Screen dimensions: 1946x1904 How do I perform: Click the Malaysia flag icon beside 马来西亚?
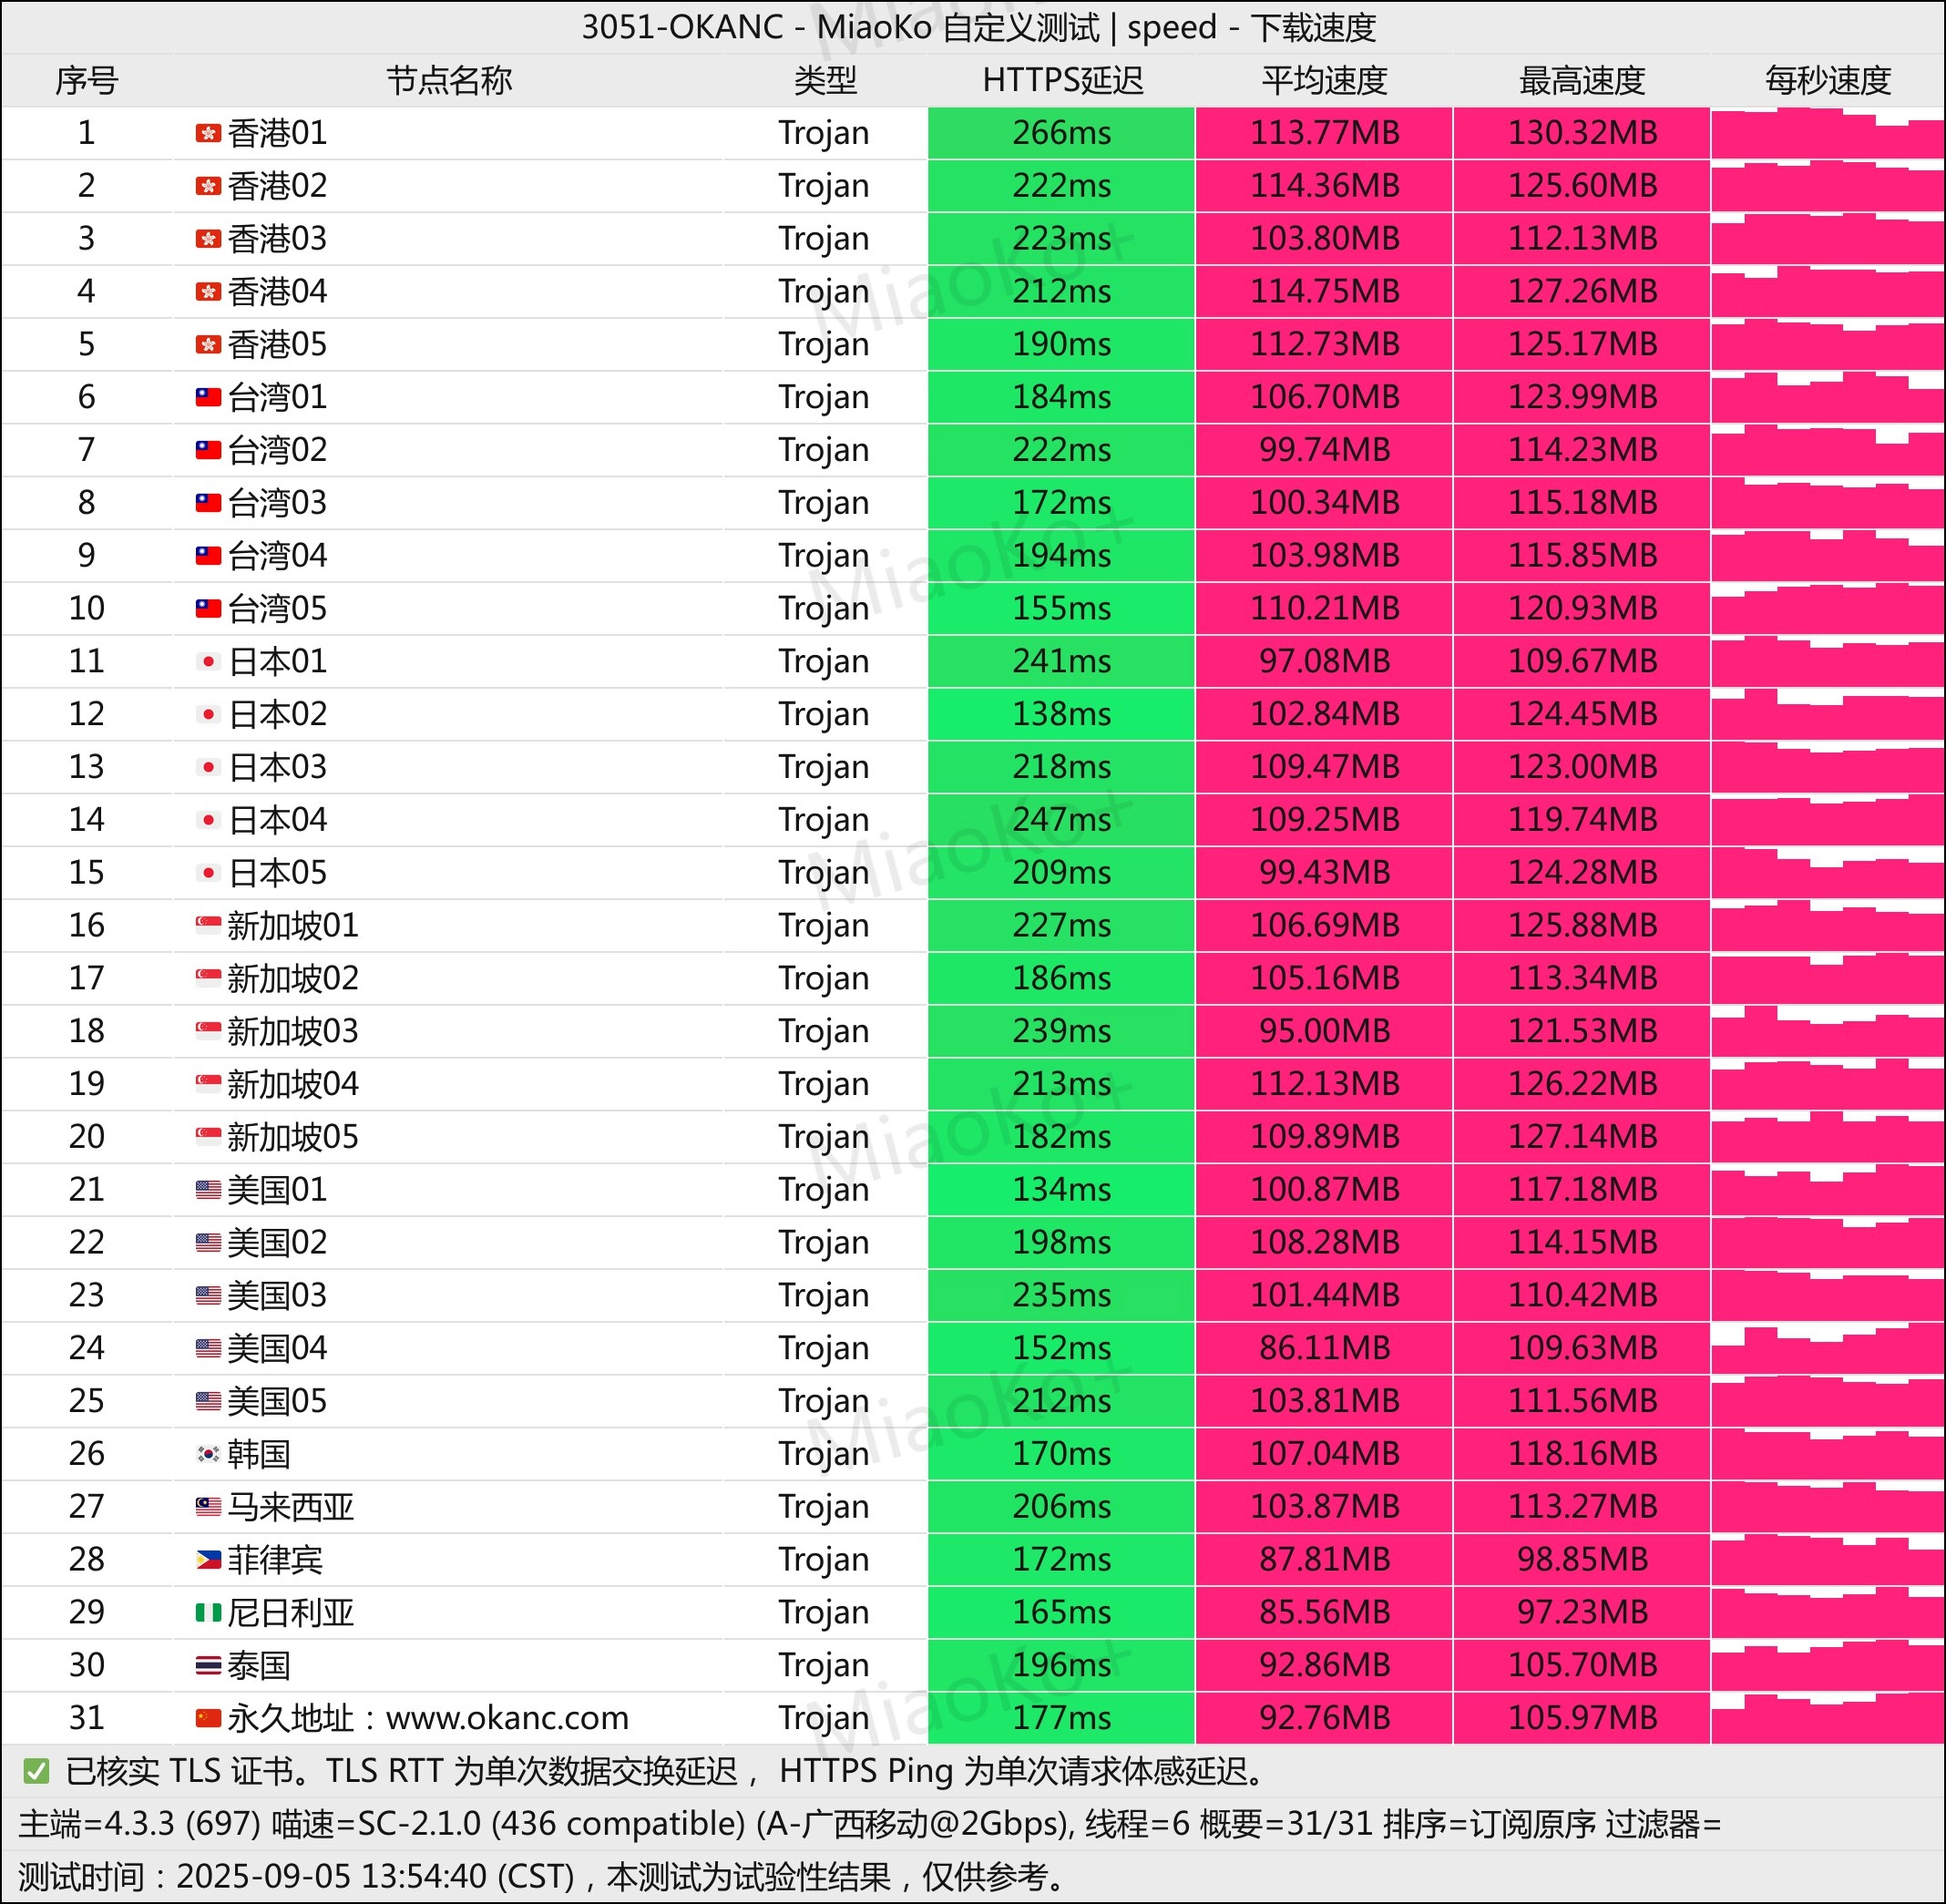208,1506
